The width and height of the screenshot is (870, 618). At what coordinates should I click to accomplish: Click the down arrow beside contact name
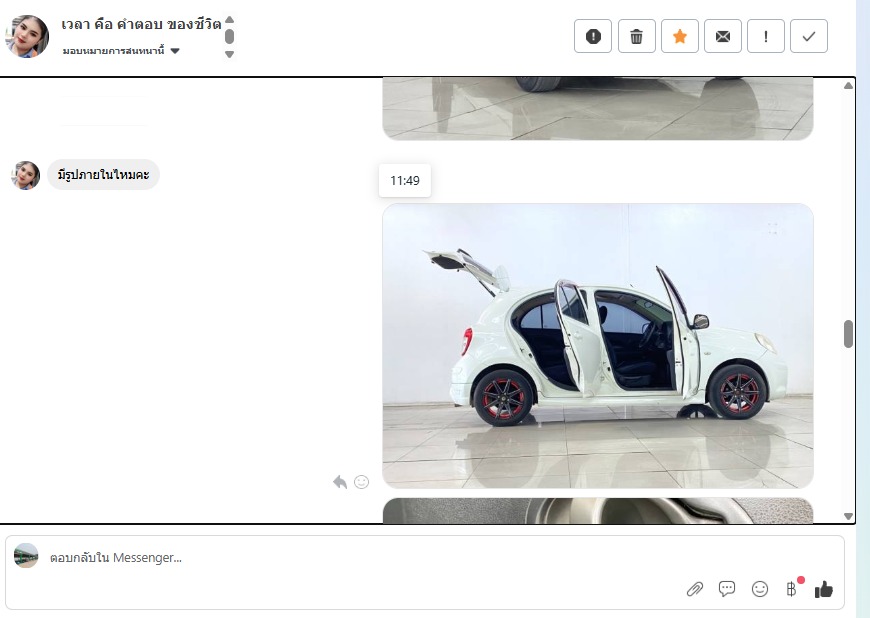229,54
